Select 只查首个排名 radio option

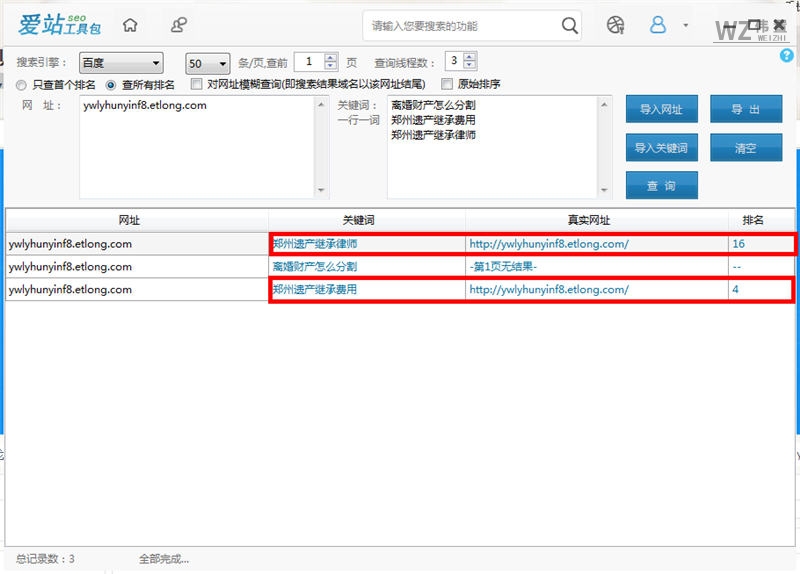(21, 85)
